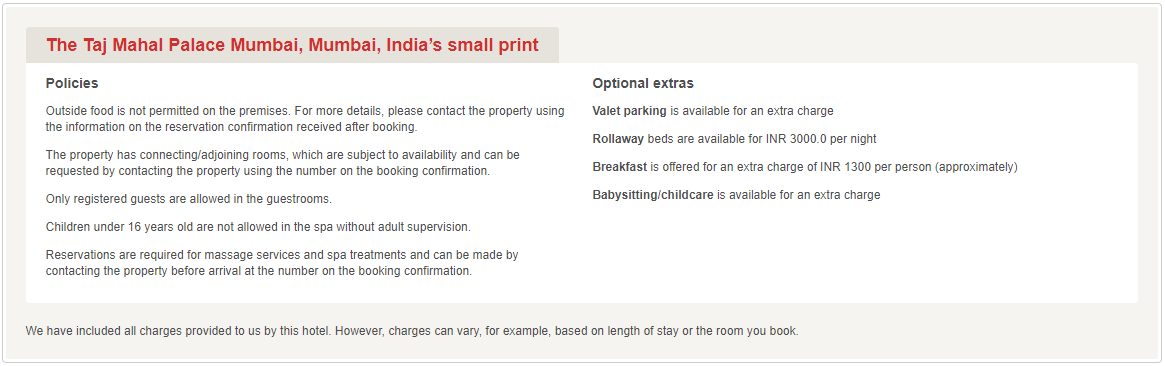Click the Taj Mahal Palace small print heading

click(x=292, y=45)
